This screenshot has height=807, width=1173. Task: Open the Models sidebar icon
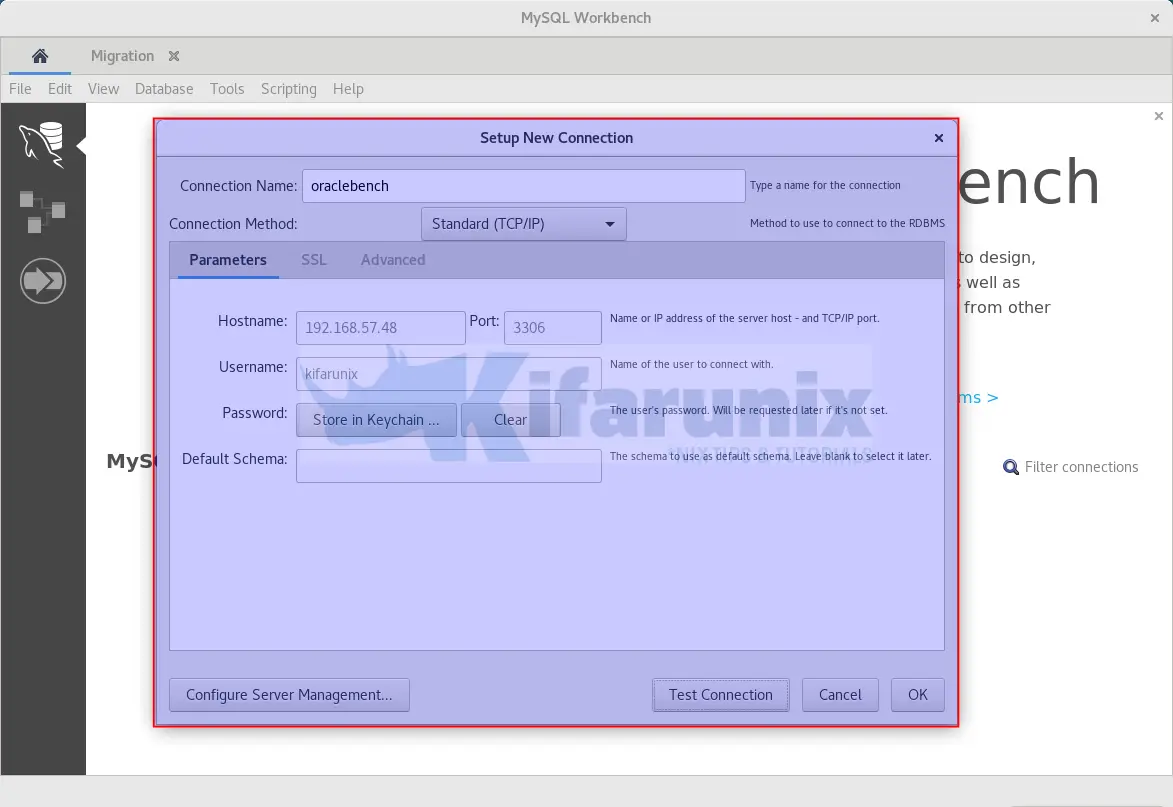click(42, 211)
